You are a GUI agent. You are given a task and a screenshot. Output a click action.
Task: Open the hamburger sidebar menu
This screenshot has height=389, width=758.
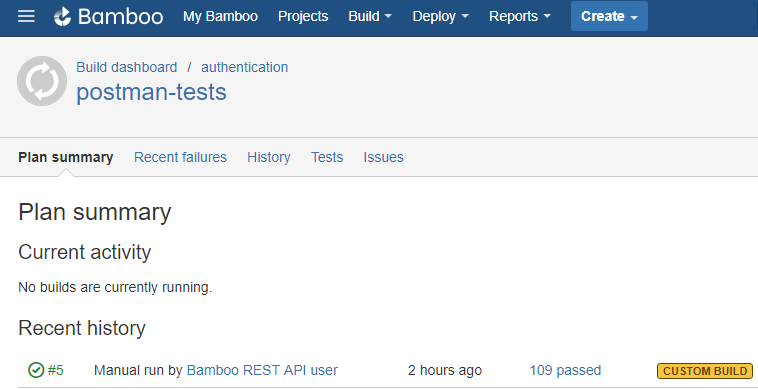pos(26,16)
